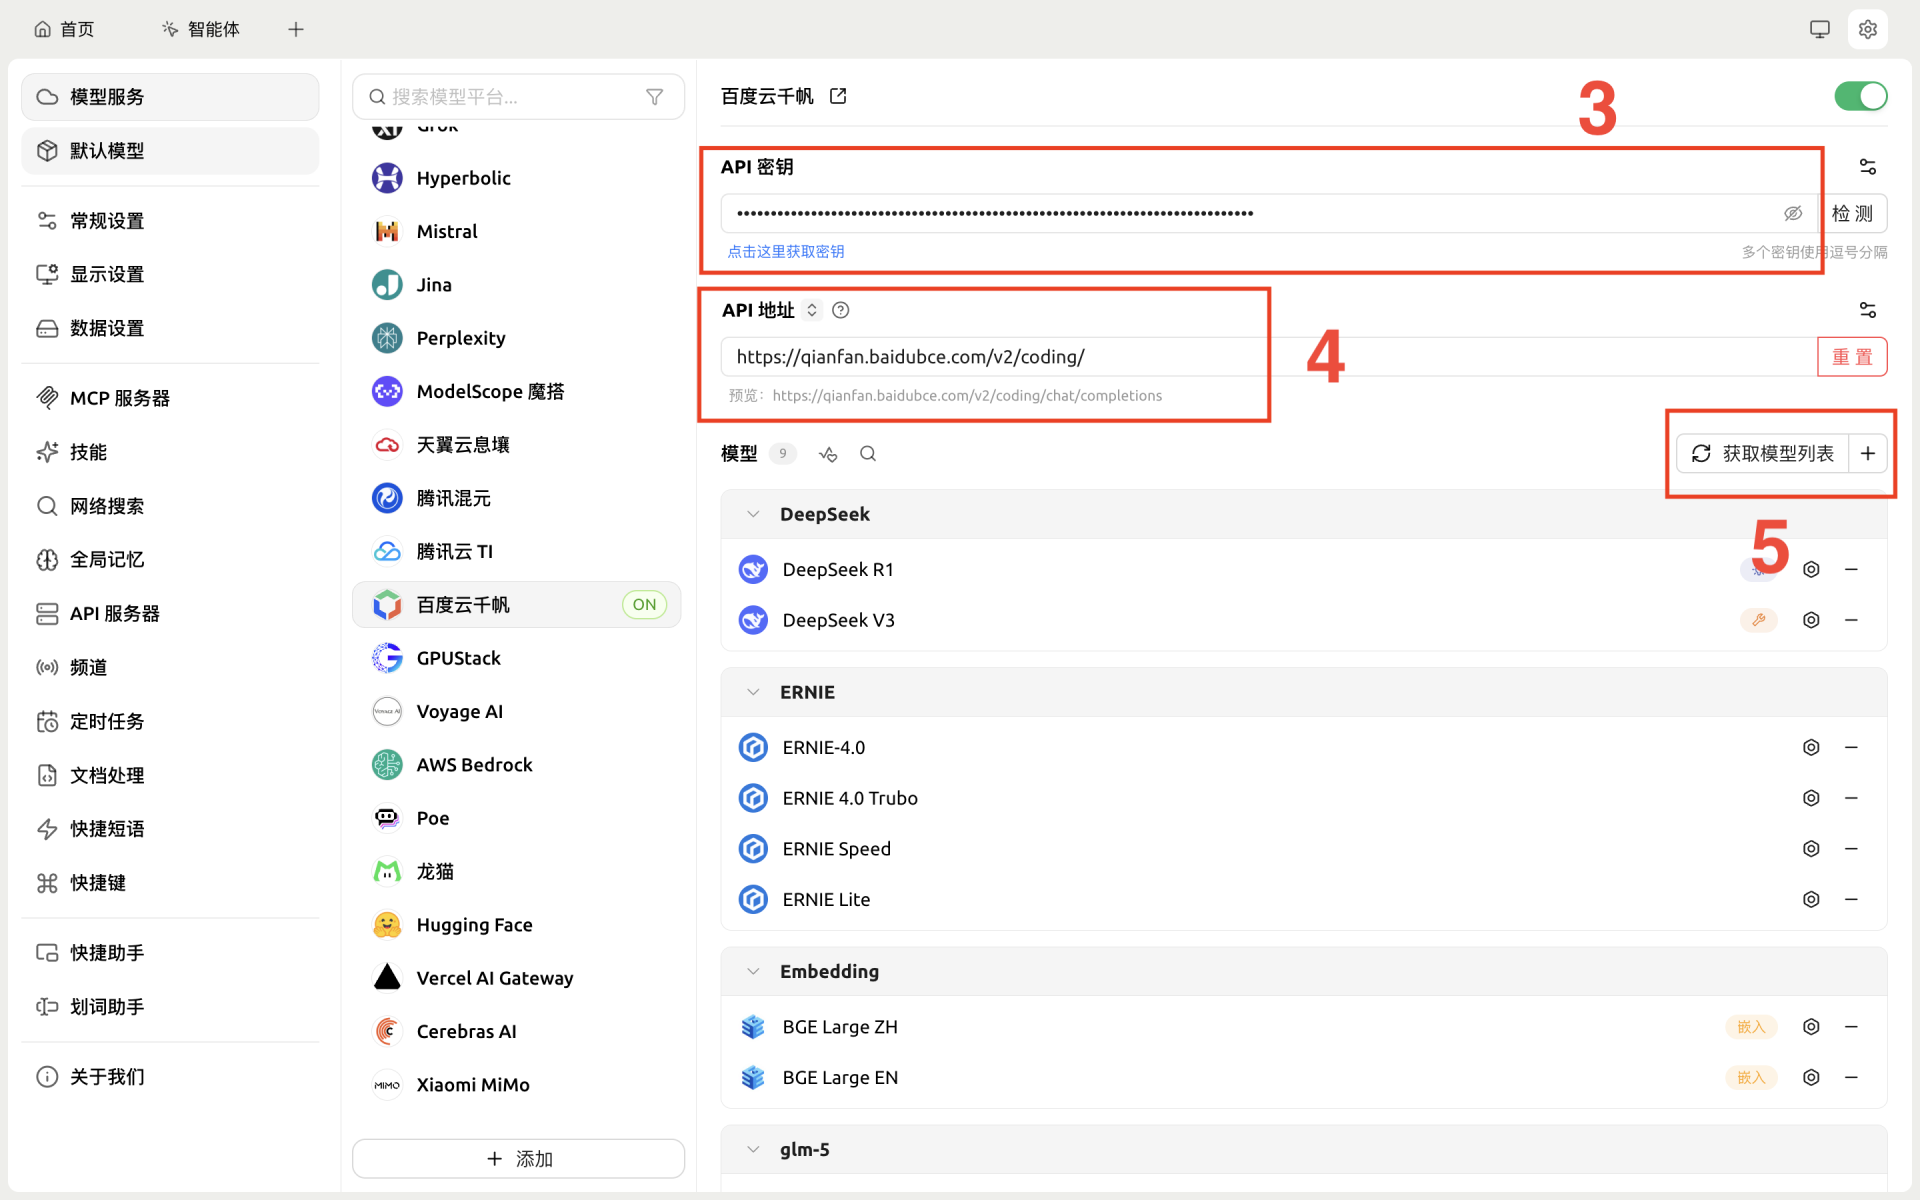
Task: Select the 腾讯混元 provider
Action: coord(517,498)
